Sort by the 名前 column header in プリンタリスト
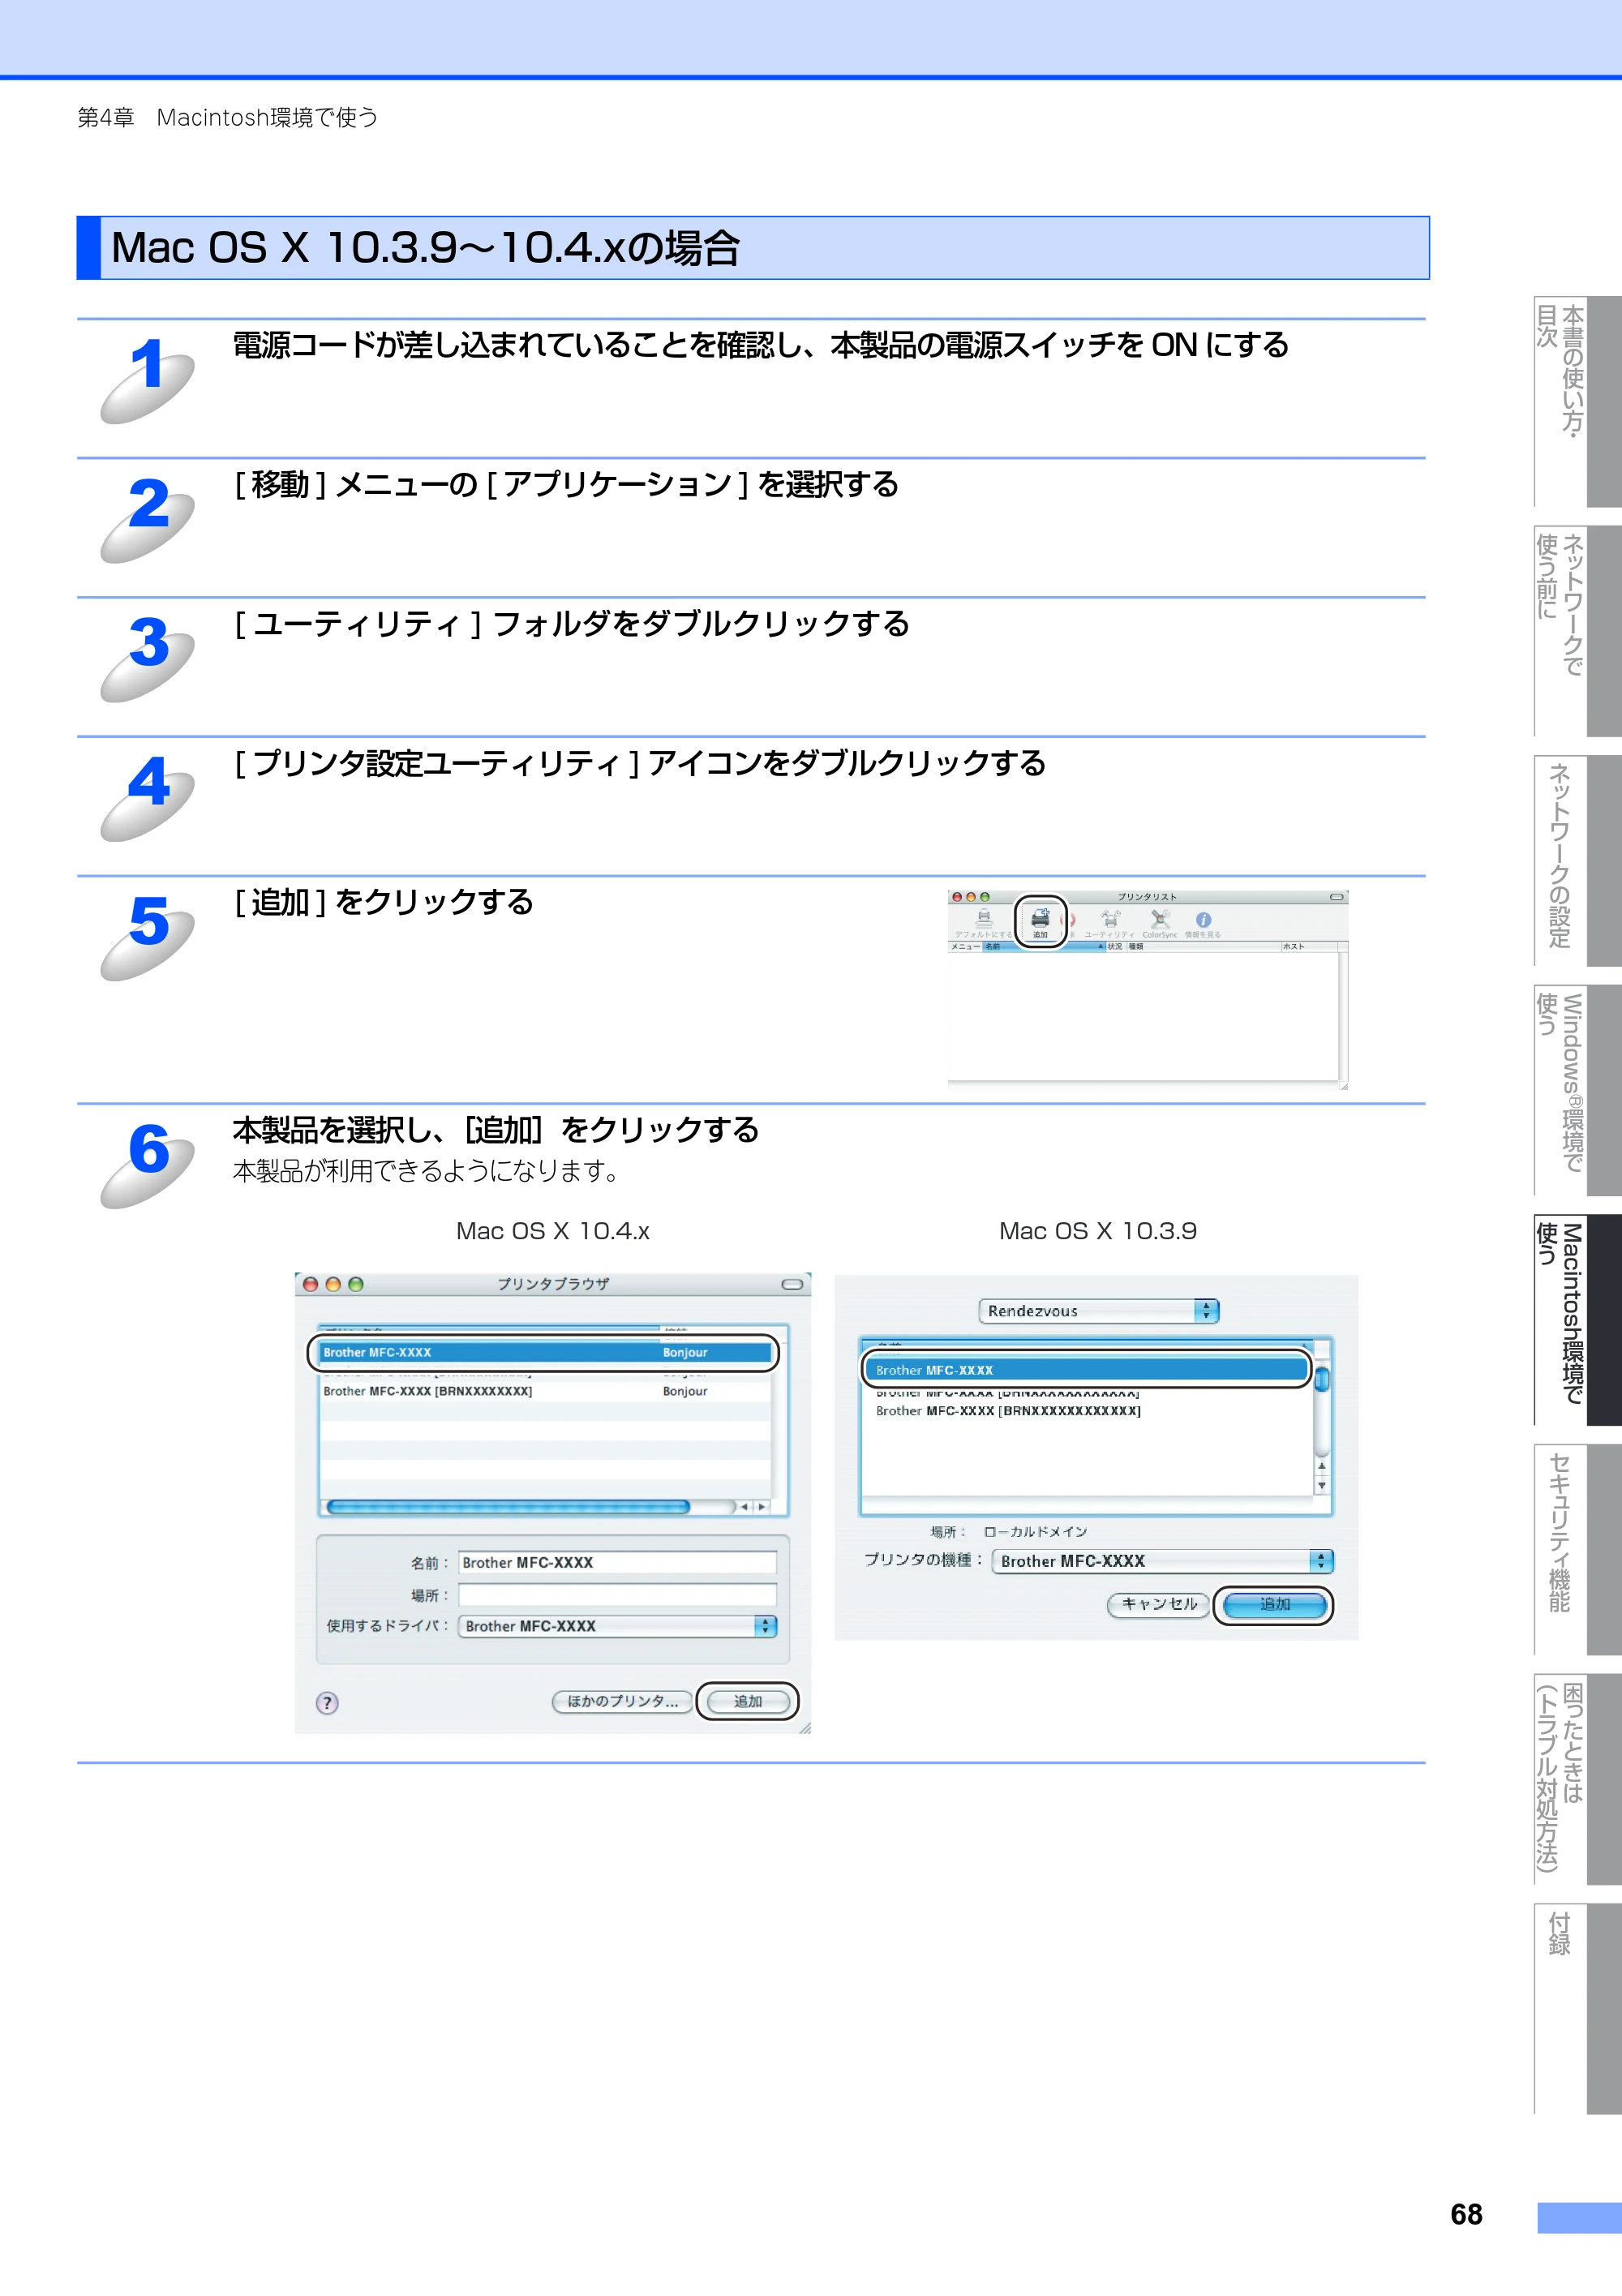1622x2296 pixels. tap(1042, 946)
